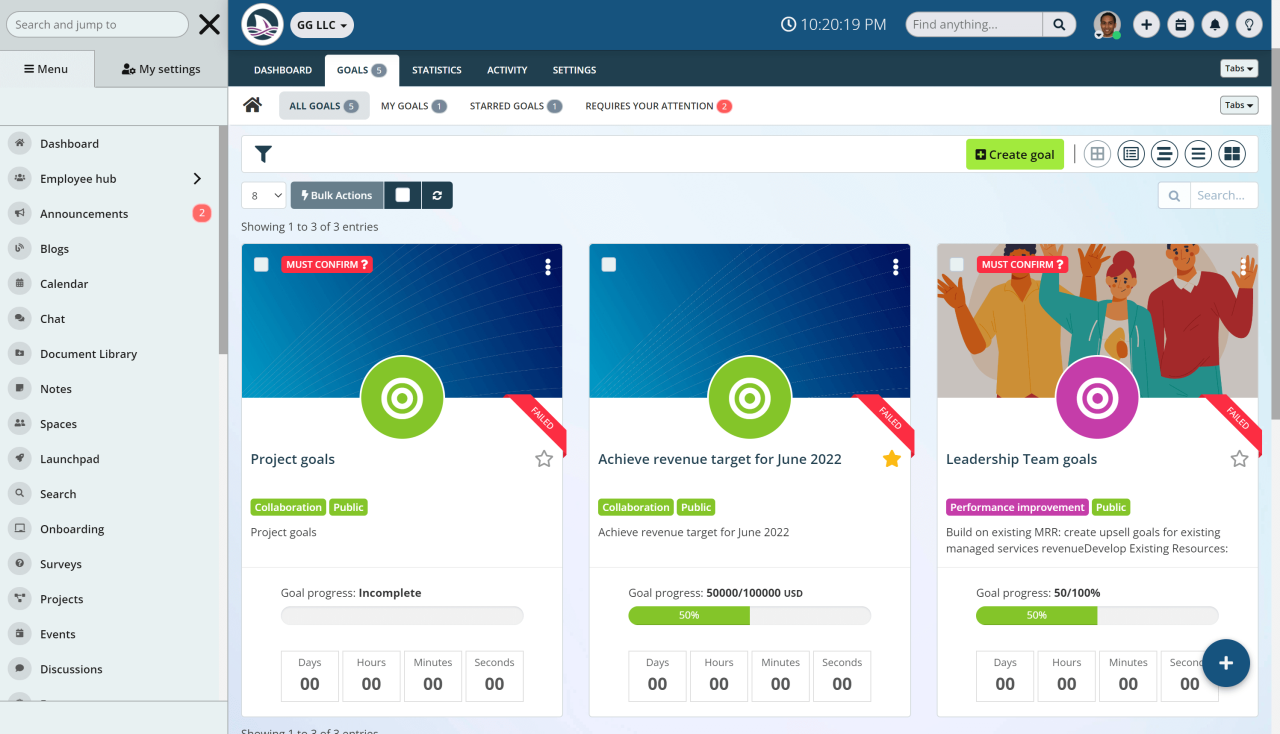Open the Requires Your Attention tab
This screenshot has width=1280, height=734.
pos(650,105)
